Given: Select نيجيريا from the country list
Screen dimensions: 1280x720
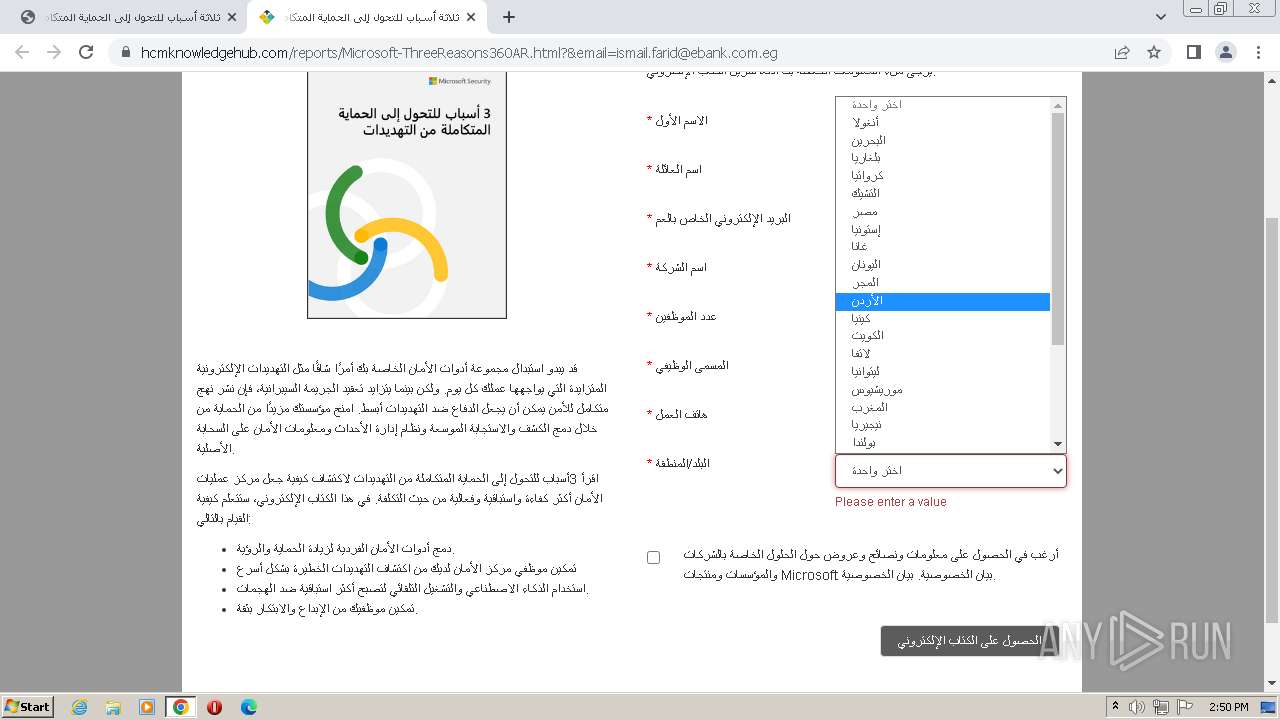Looking at the screenshot, I should point(943,425).
